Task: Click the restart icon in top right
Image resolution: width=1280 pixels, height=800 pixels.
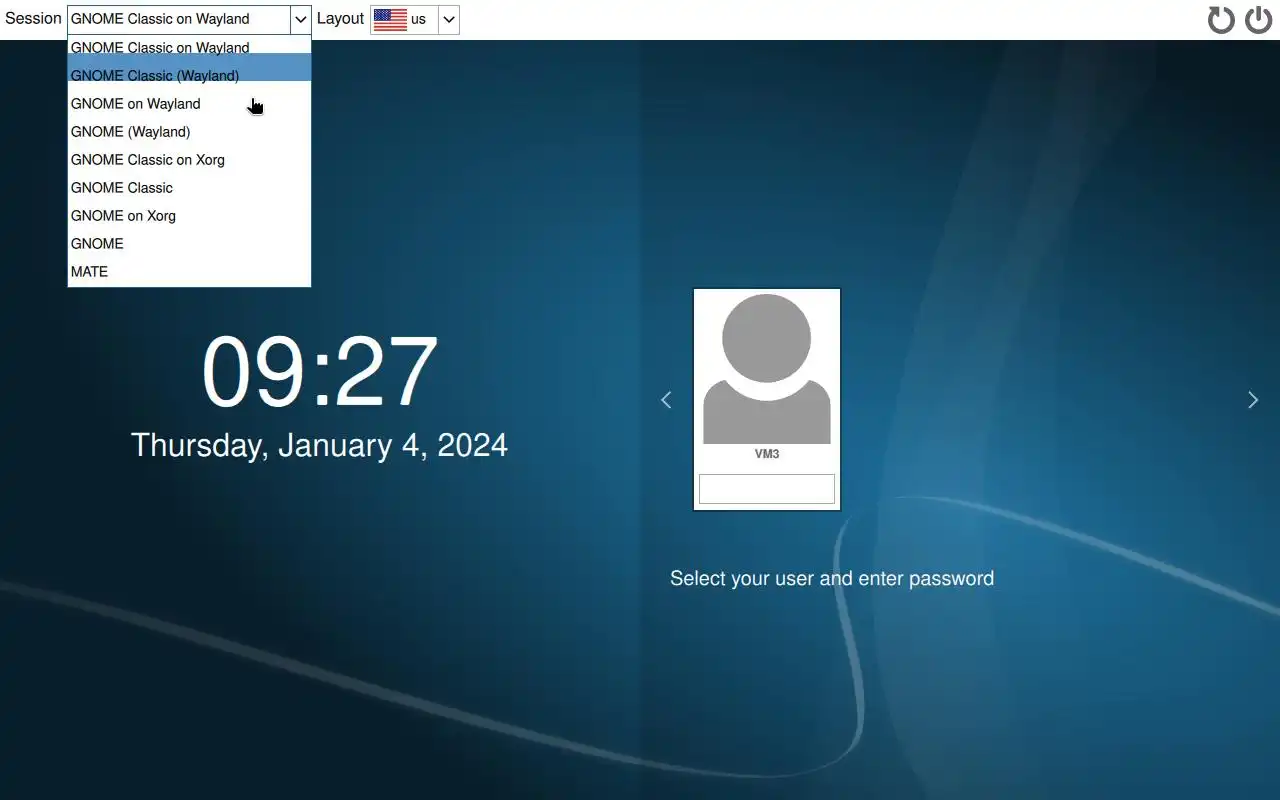Action: coord(1221,20)
